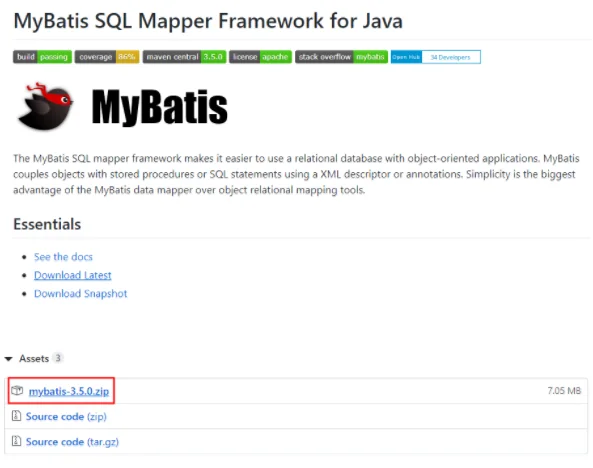This screenshot has width=593, height=468.
Task: Click the zip file icon beside Source code (zip)
Action: click(x=16, y=416)
